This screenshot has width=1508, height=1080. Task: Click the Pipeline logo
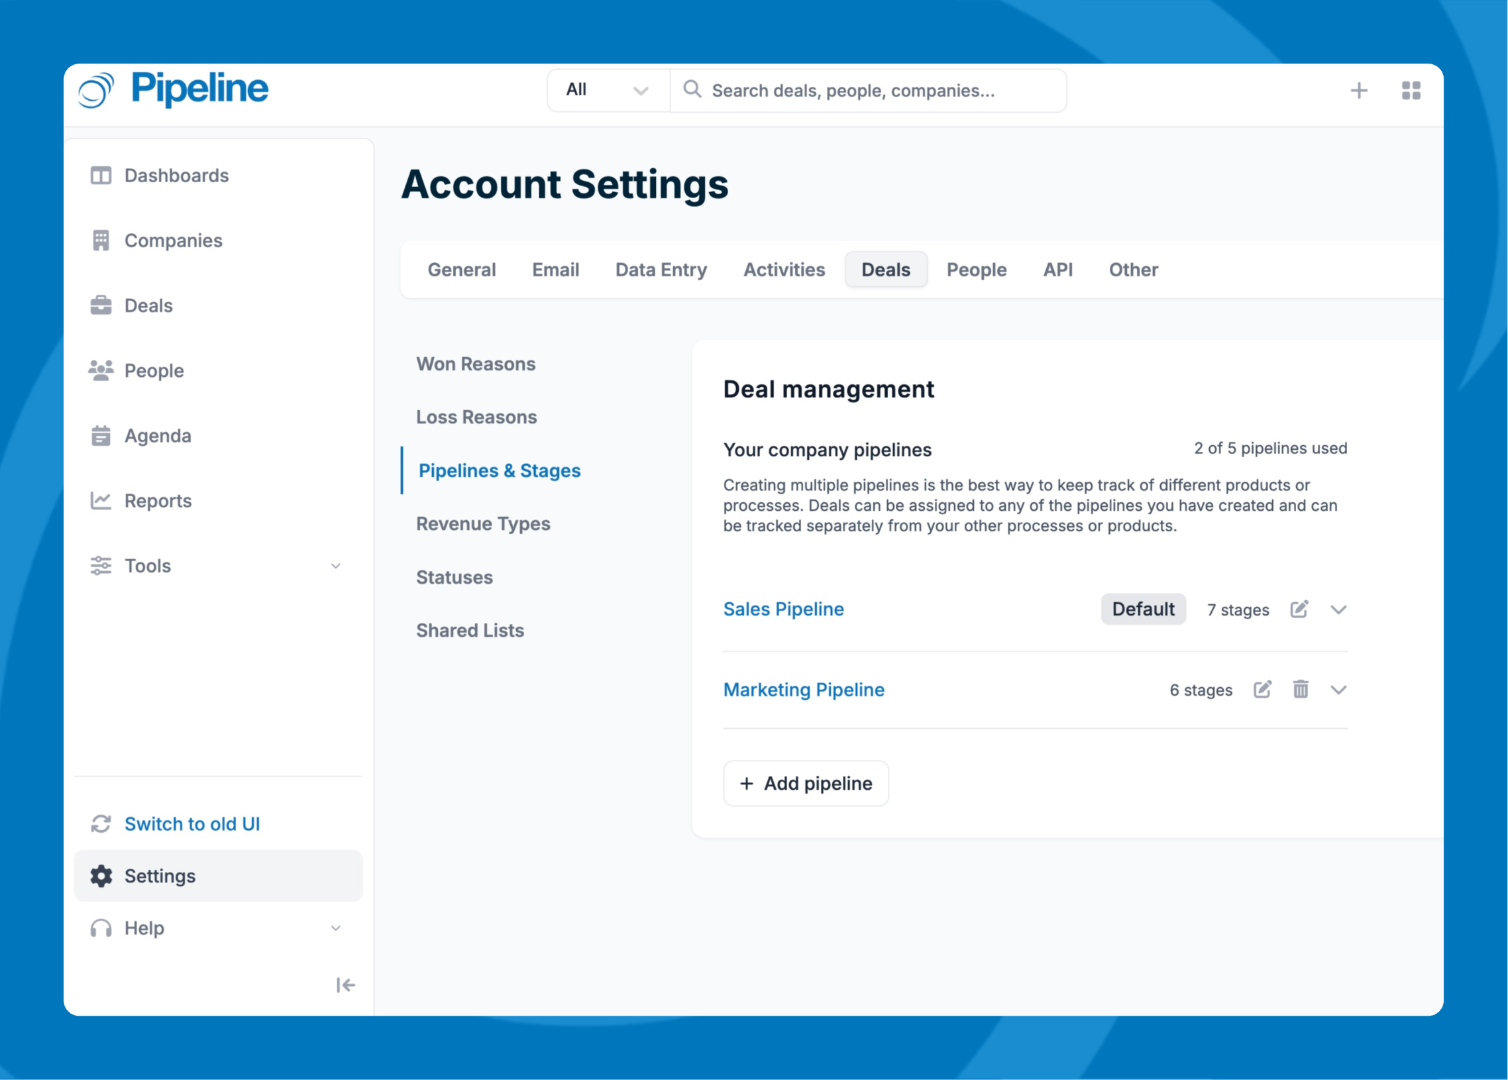point(174,90)
